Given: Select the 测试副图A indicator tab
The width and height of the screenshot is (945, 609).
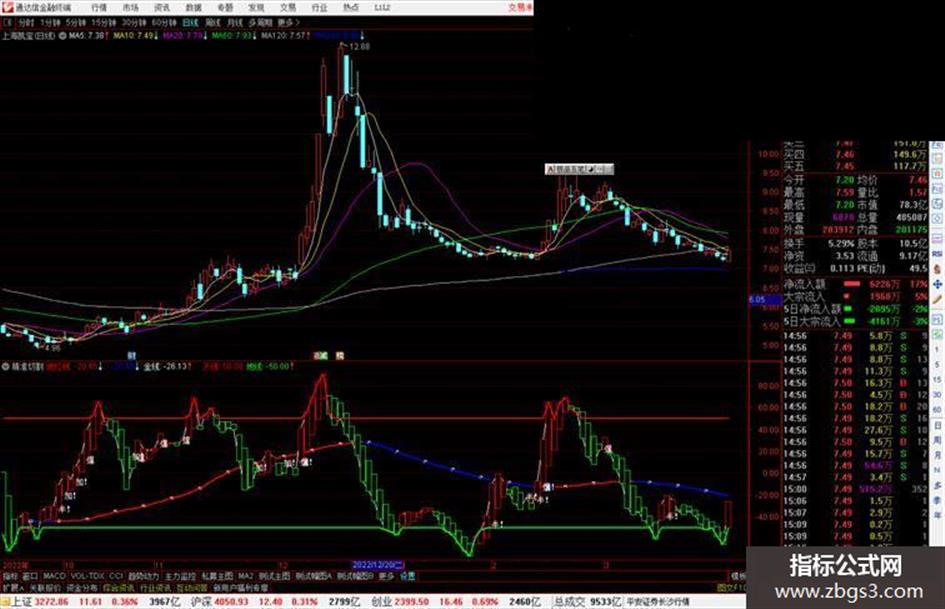Looking at the screenshot, I should pos(313,576).
